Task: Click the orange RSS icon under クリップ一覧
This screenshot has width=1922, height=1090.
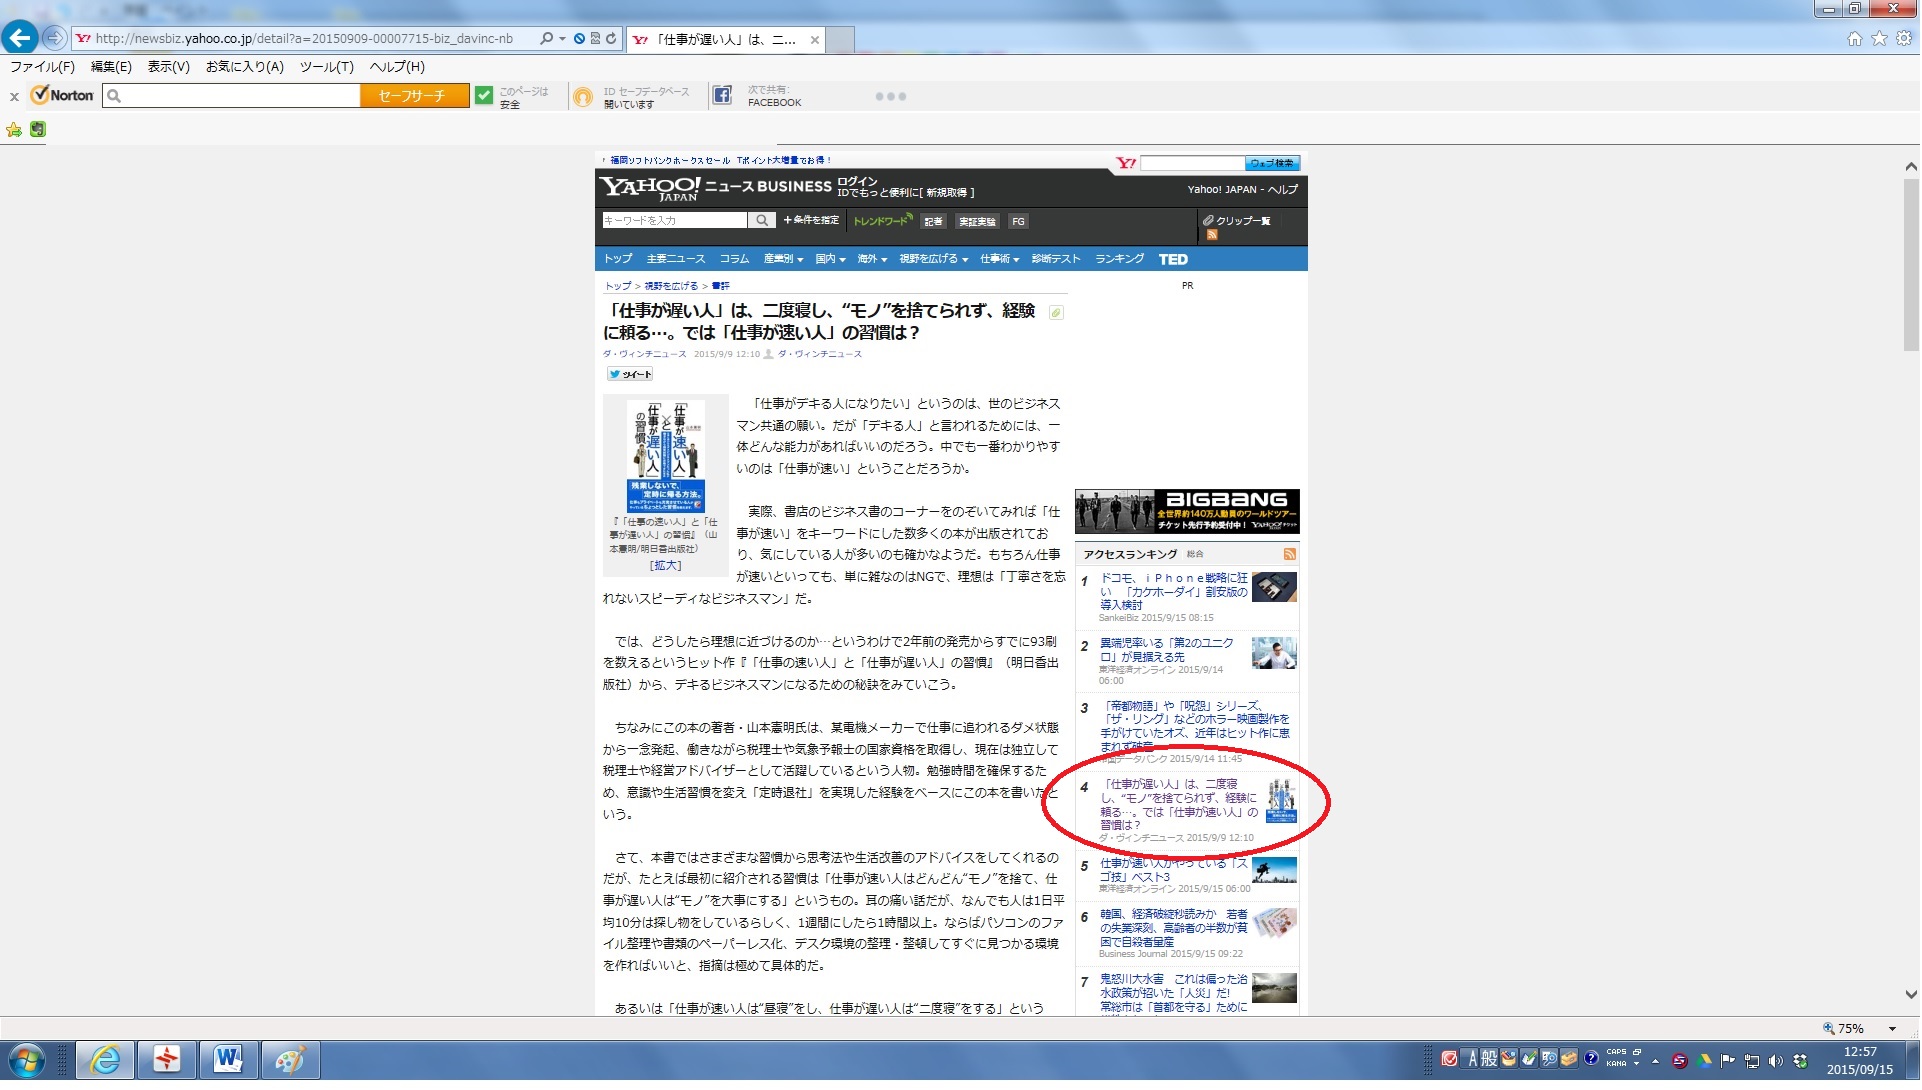Action: point(1212,235)
